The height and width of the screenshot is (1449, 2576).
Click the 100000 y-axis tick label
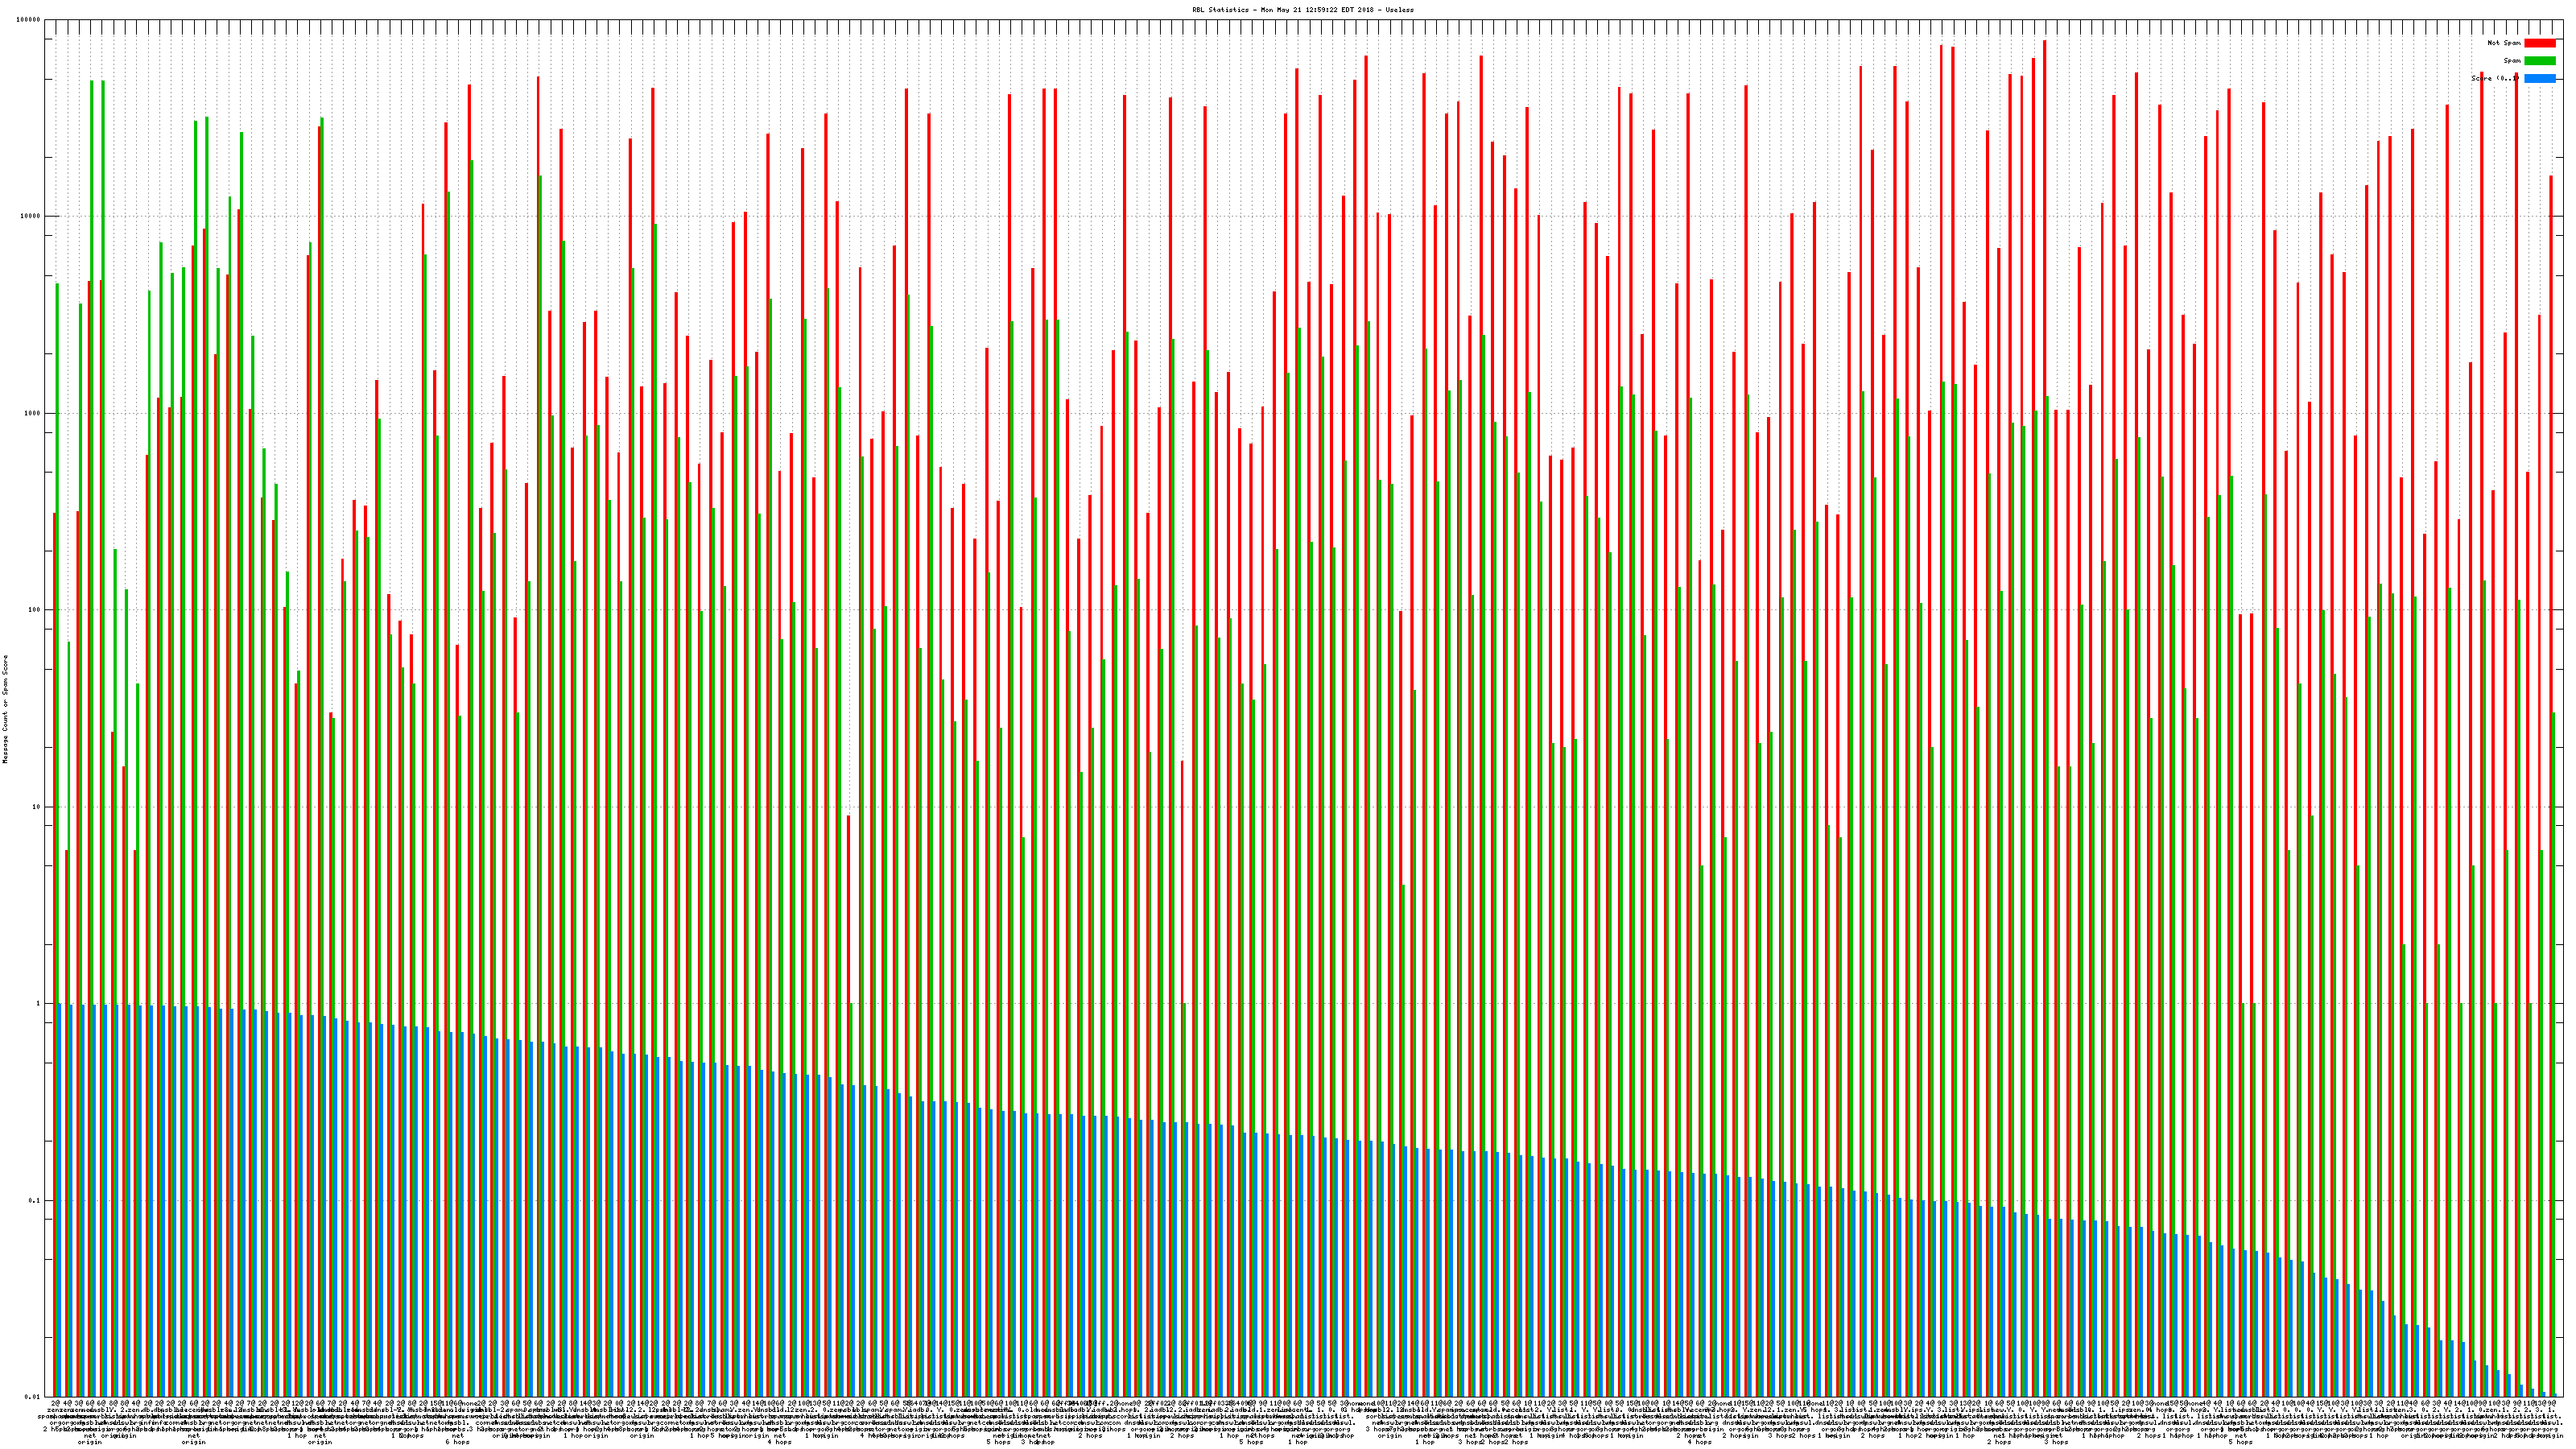pos(29,20)
